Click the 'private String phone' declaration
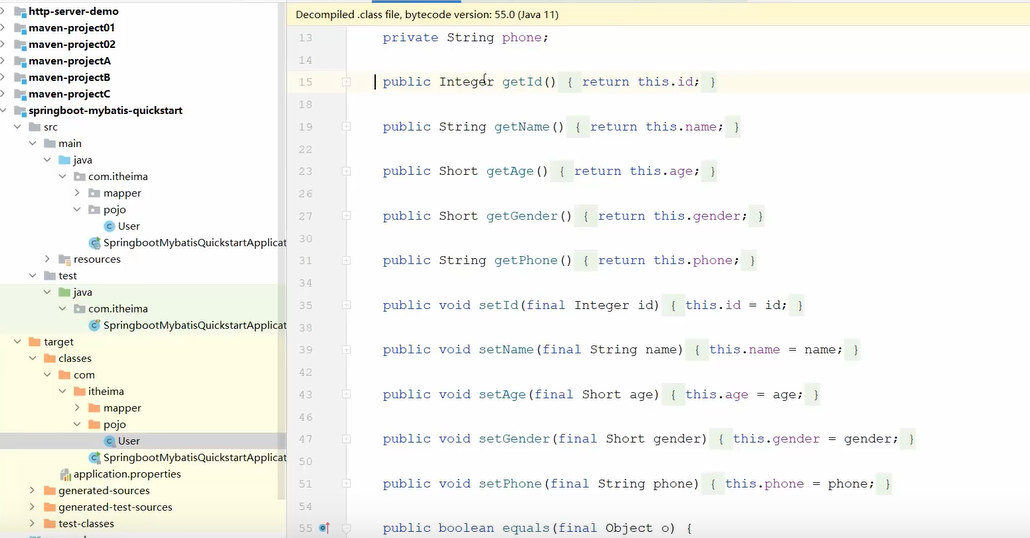 coord(465,37)
